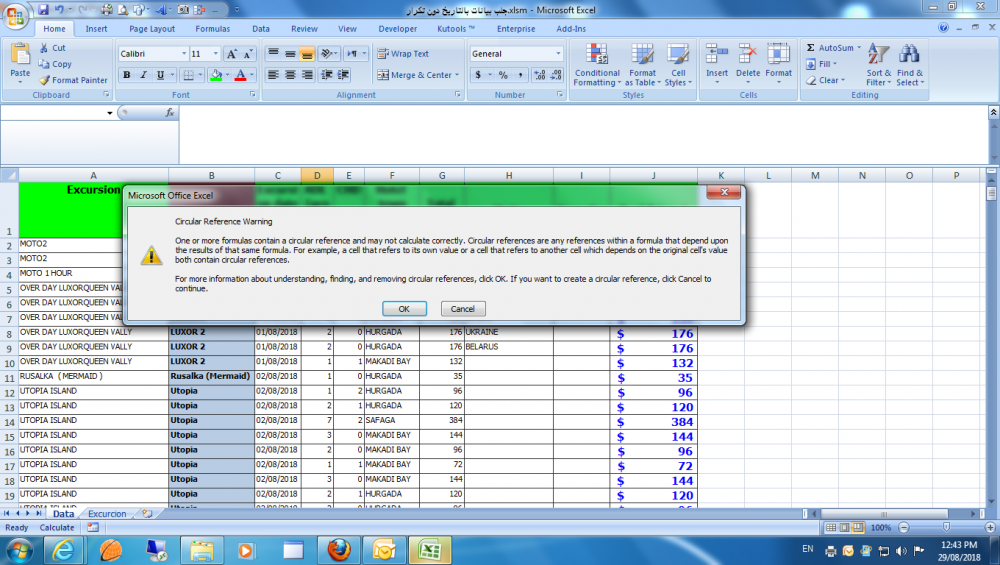This screenshot has width=1000, height=565.
Task: Choose Fill Color yellow swatch
Action: [x=216, y=75]
